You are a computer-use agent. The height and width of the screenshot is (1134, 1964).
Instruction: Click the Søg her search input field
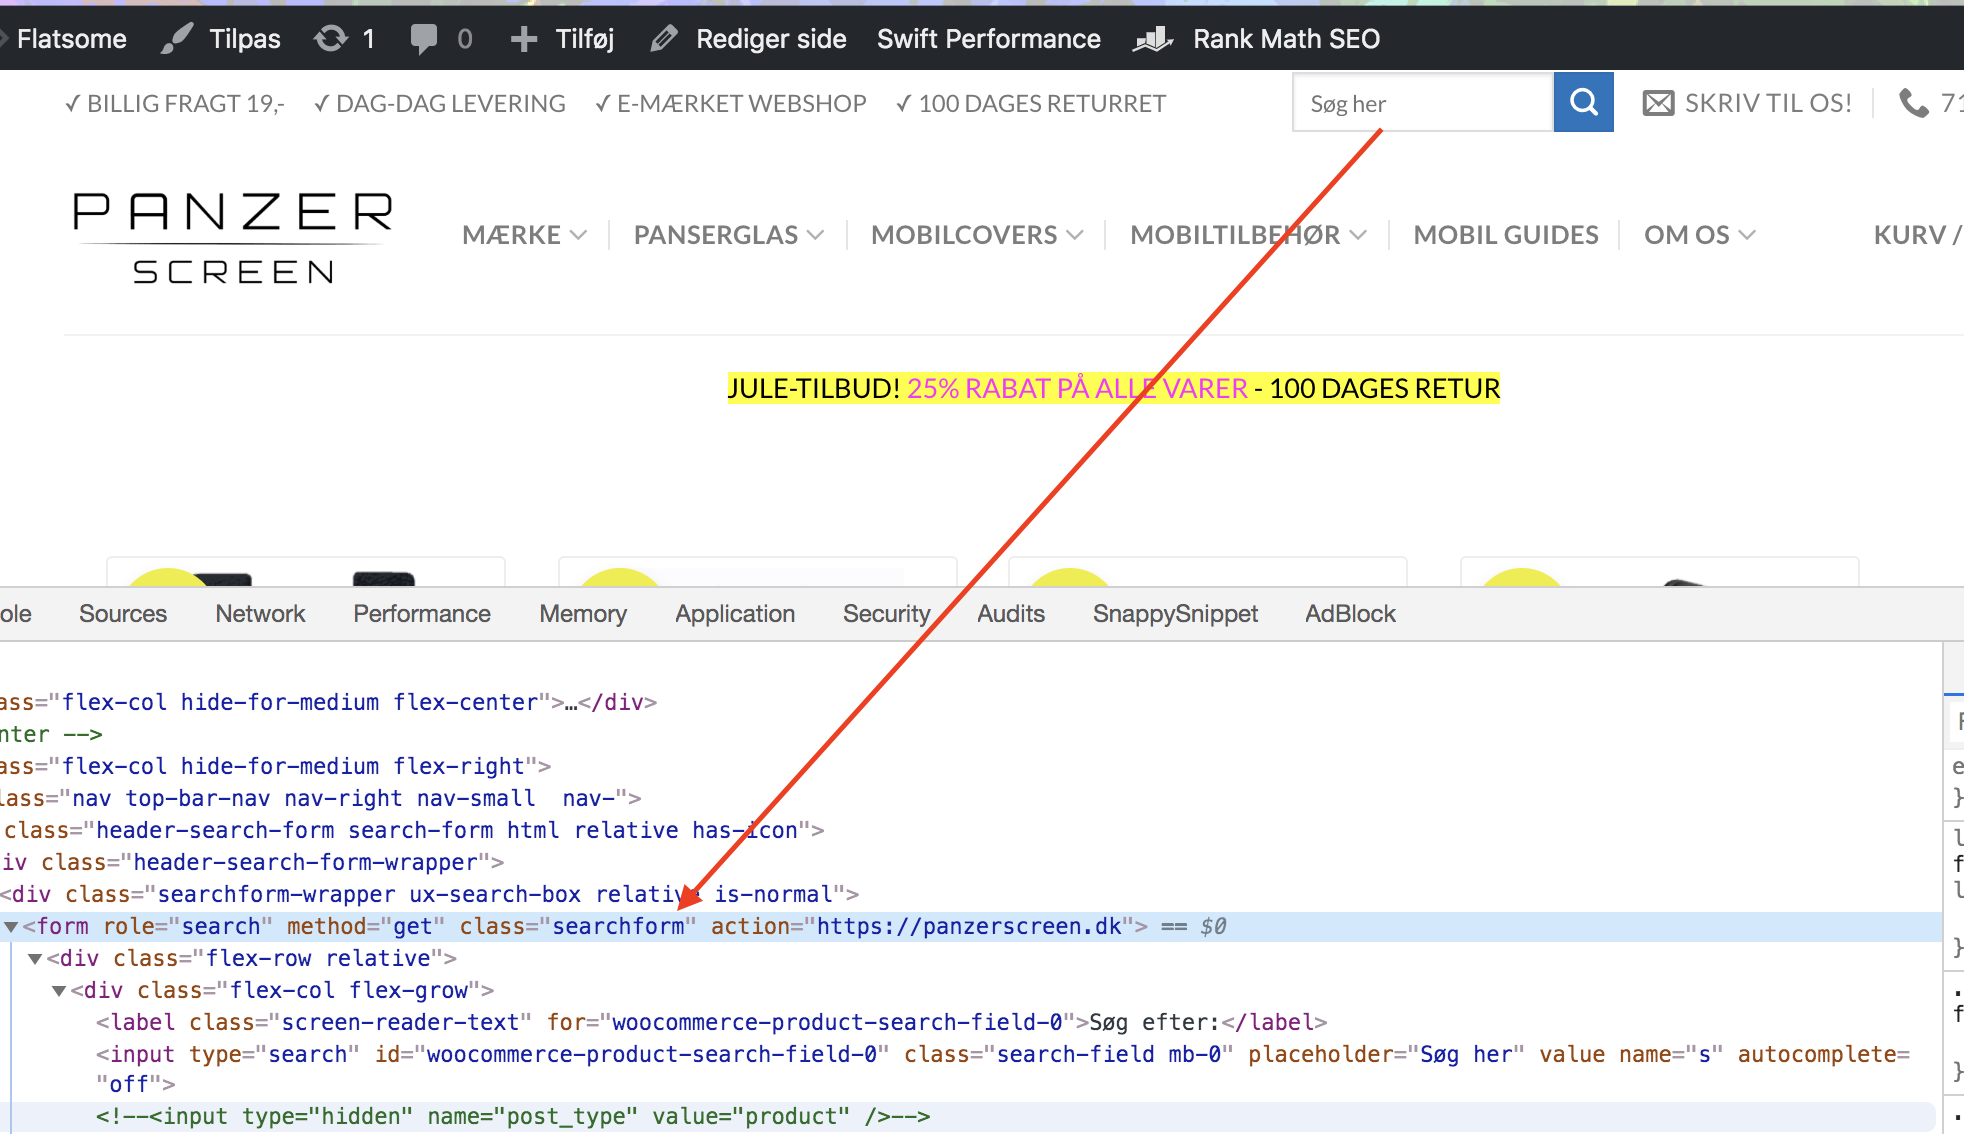click(1422, 103)
